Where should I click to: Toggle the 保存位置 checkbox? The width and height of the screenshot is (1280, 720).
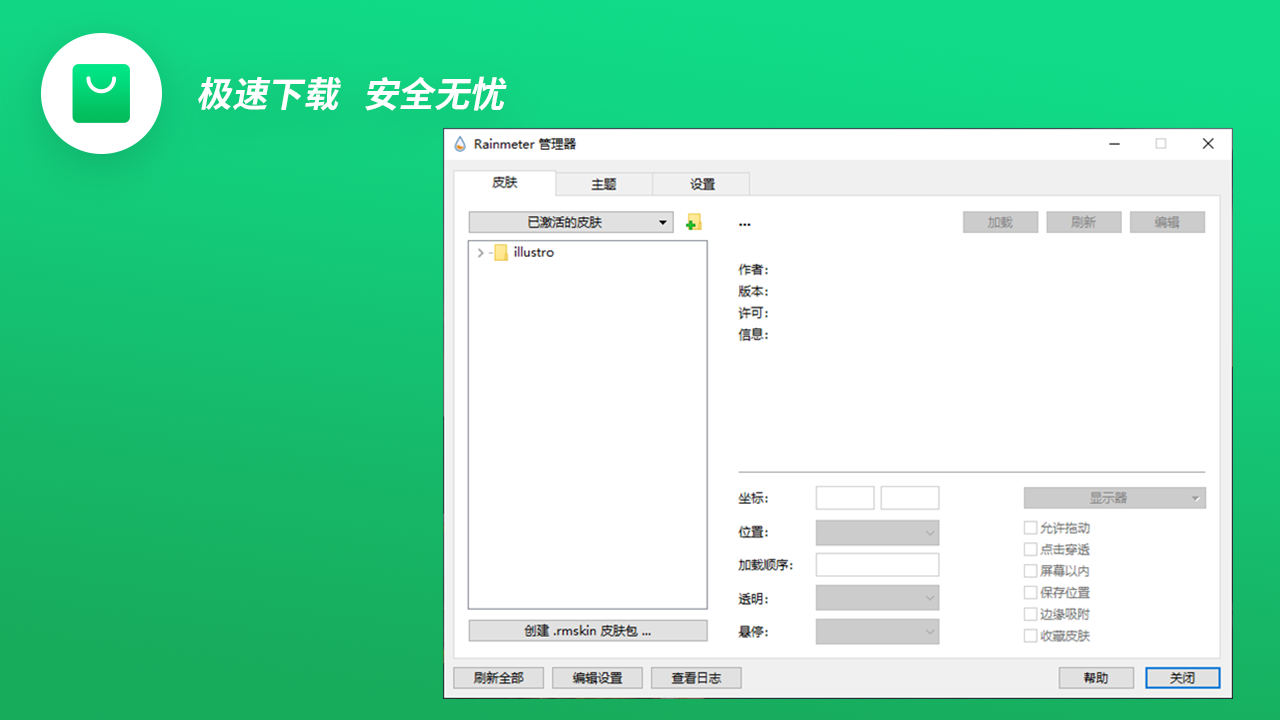pos(1031,592)
